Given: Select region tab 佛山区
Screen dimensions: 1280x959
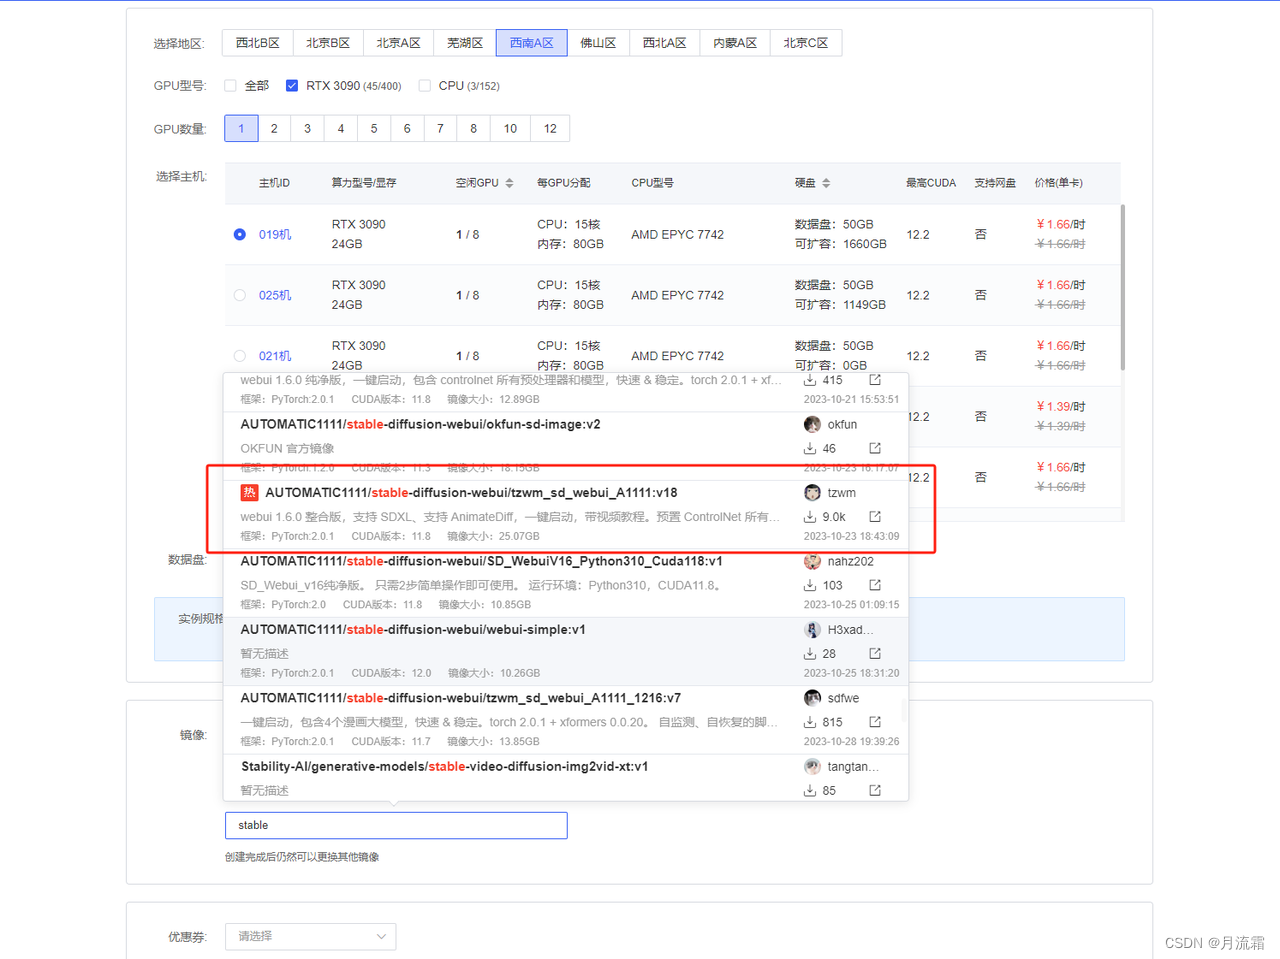Looking at the screenshot, I should pos(598,43).
